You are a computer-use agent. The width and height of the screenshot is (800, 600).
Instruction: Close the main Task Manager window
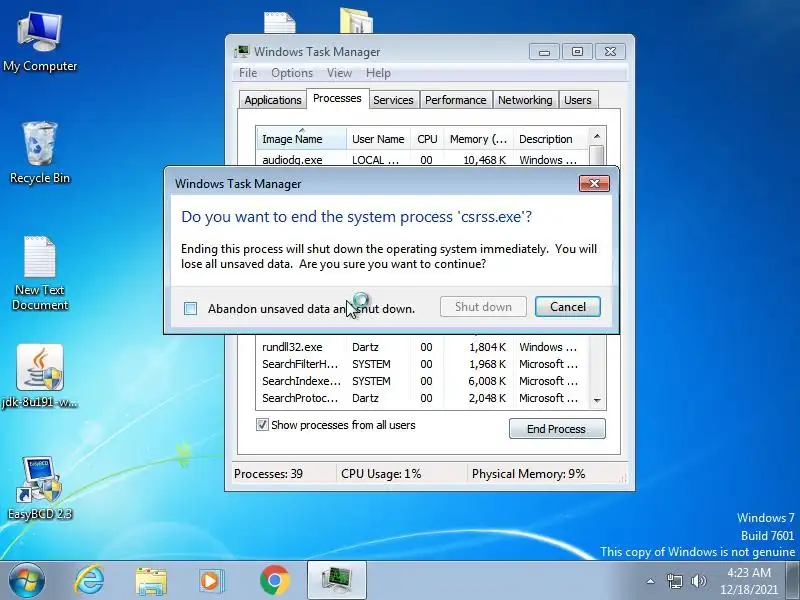[610, 52]
